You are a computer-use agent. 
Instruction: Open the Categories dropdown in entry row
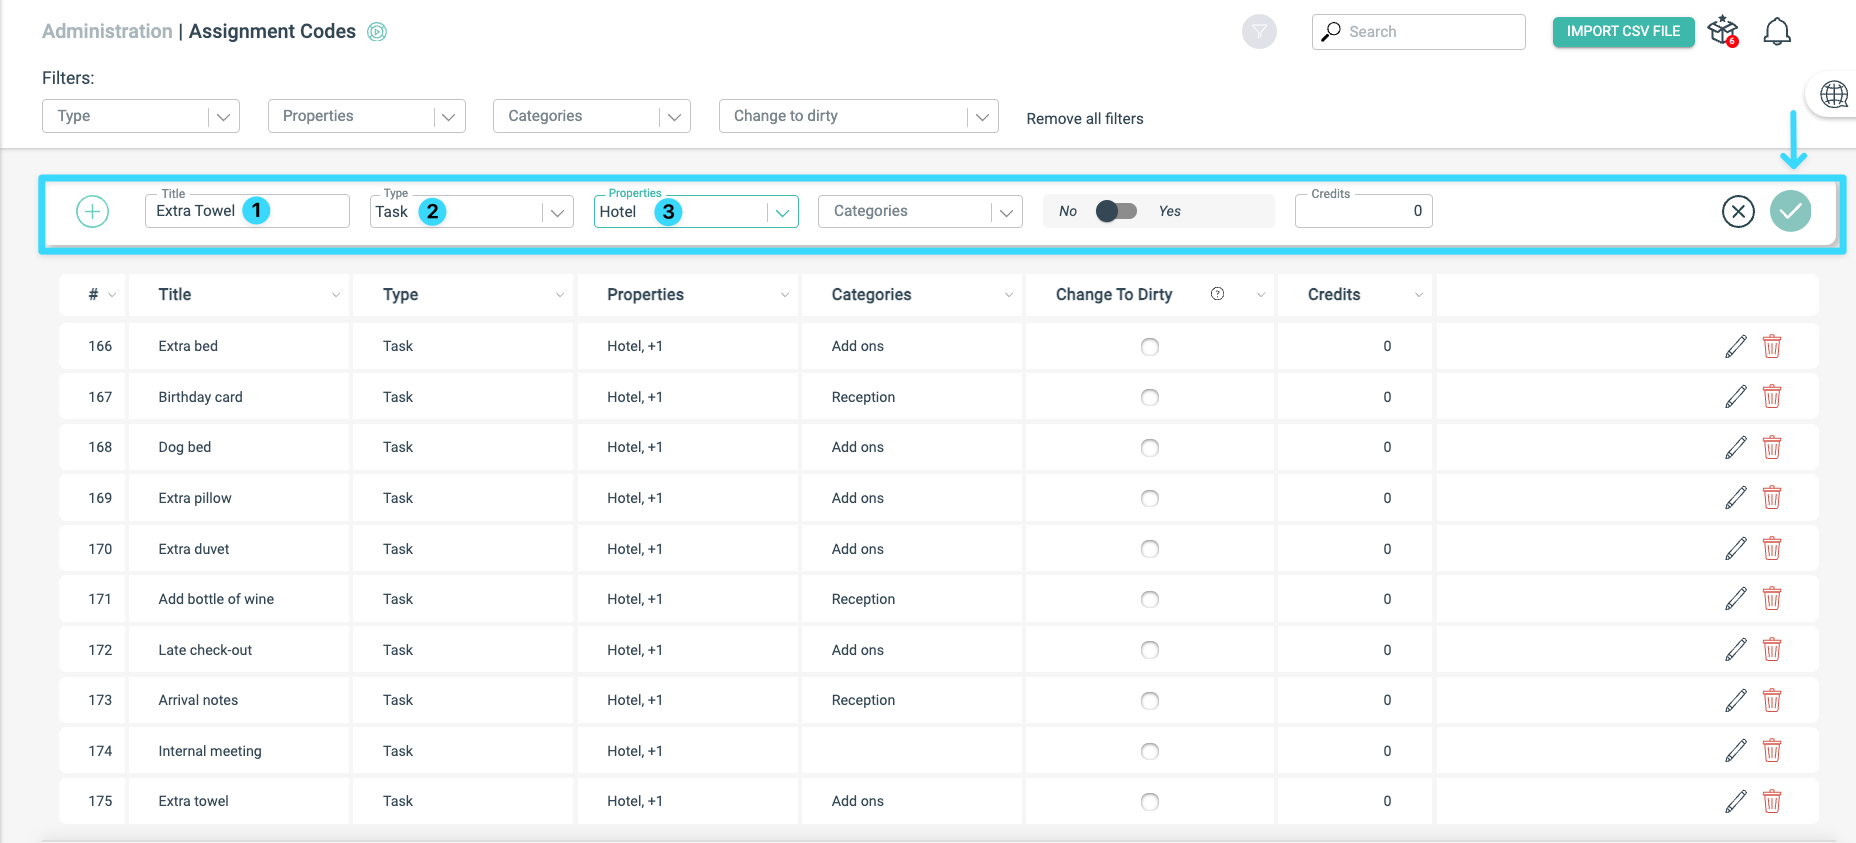[920, 211]
